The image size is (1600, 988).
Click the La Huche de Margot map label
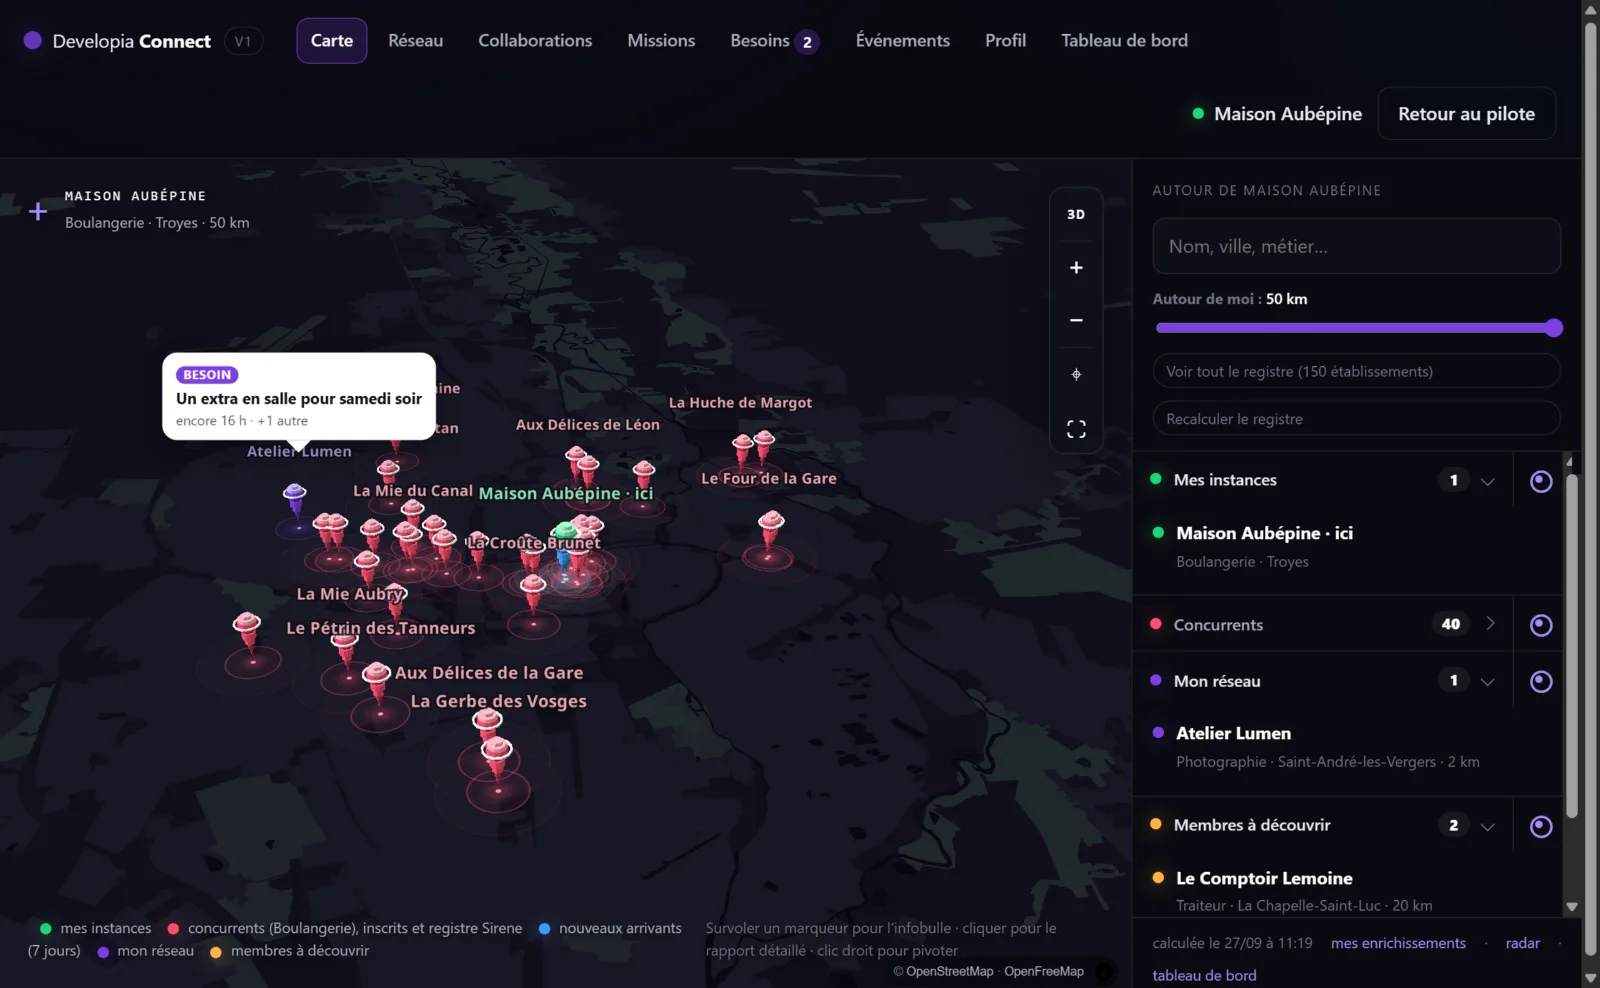(x=740, y=402)
